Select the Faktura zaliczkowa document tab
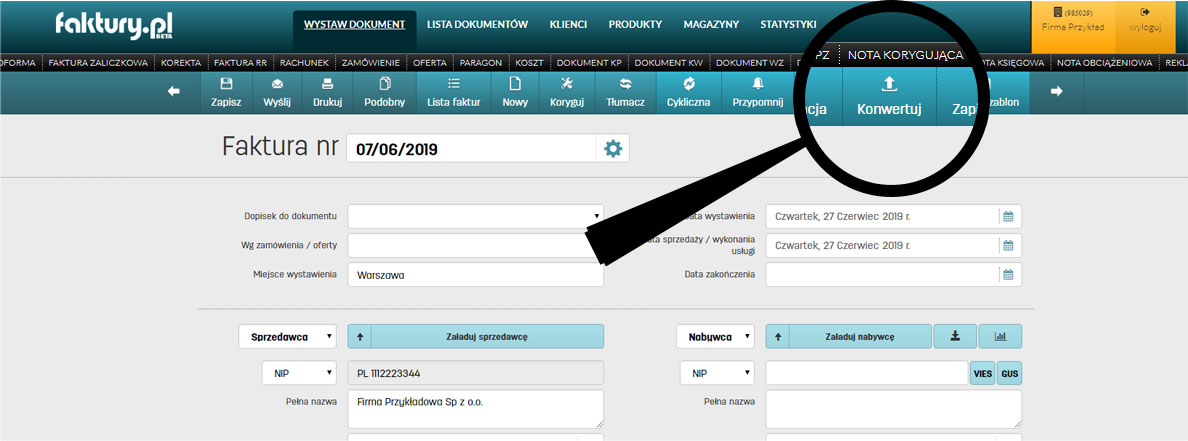This screenshot has height=441, width=1188. click(x=98, y=62)
